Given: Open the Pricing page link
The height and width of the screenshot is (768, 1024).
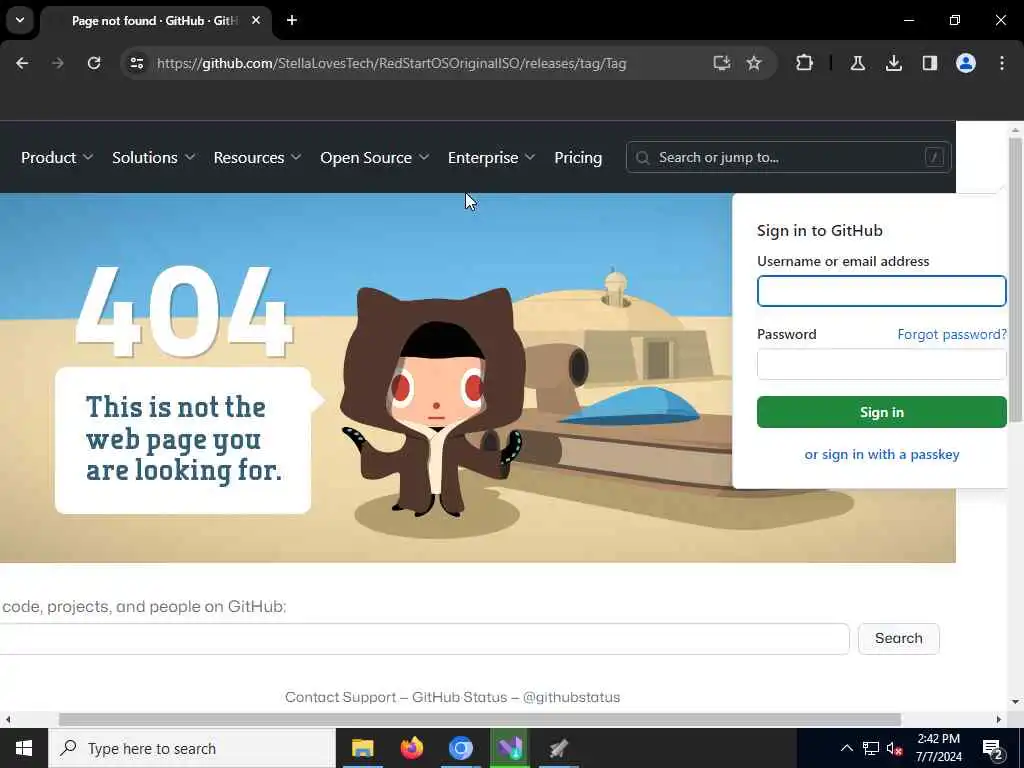Looking at the screenshot, I should pyautogui.click(x=578, y=157).
